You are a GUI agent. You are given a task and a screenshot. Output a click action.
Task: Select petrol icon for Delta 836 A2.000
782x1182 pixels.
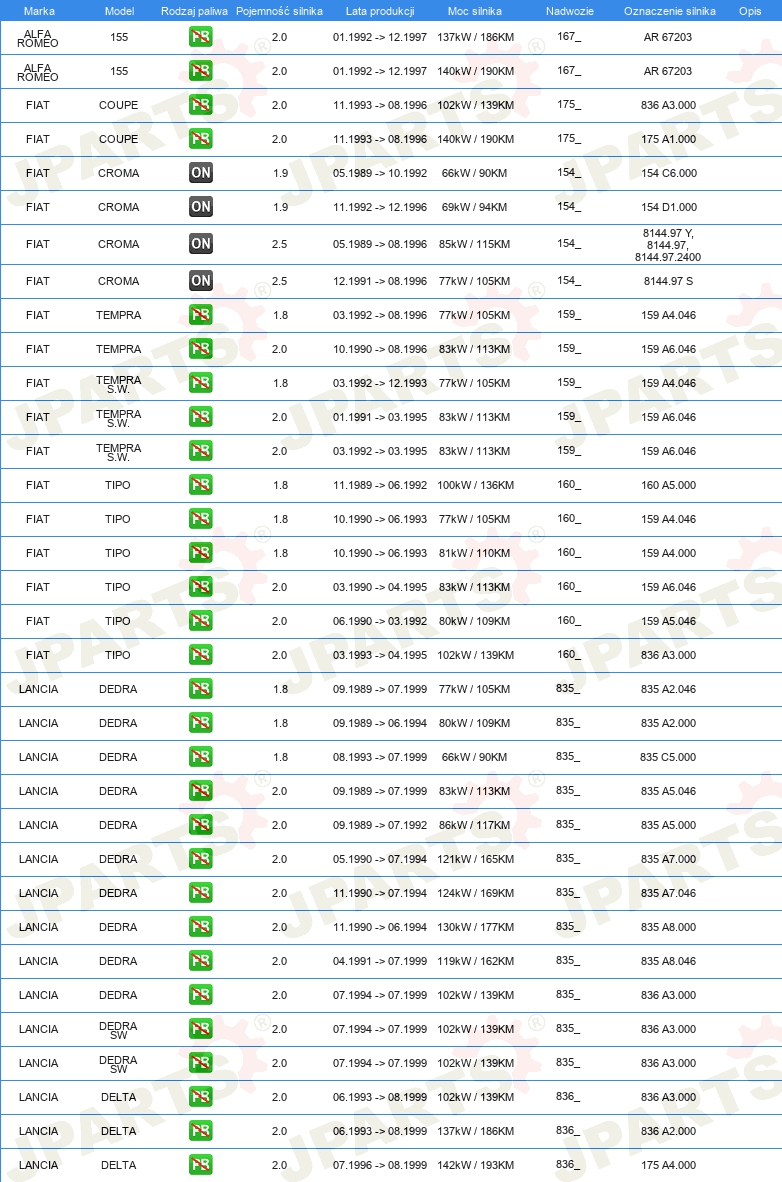pos(201,1131)
